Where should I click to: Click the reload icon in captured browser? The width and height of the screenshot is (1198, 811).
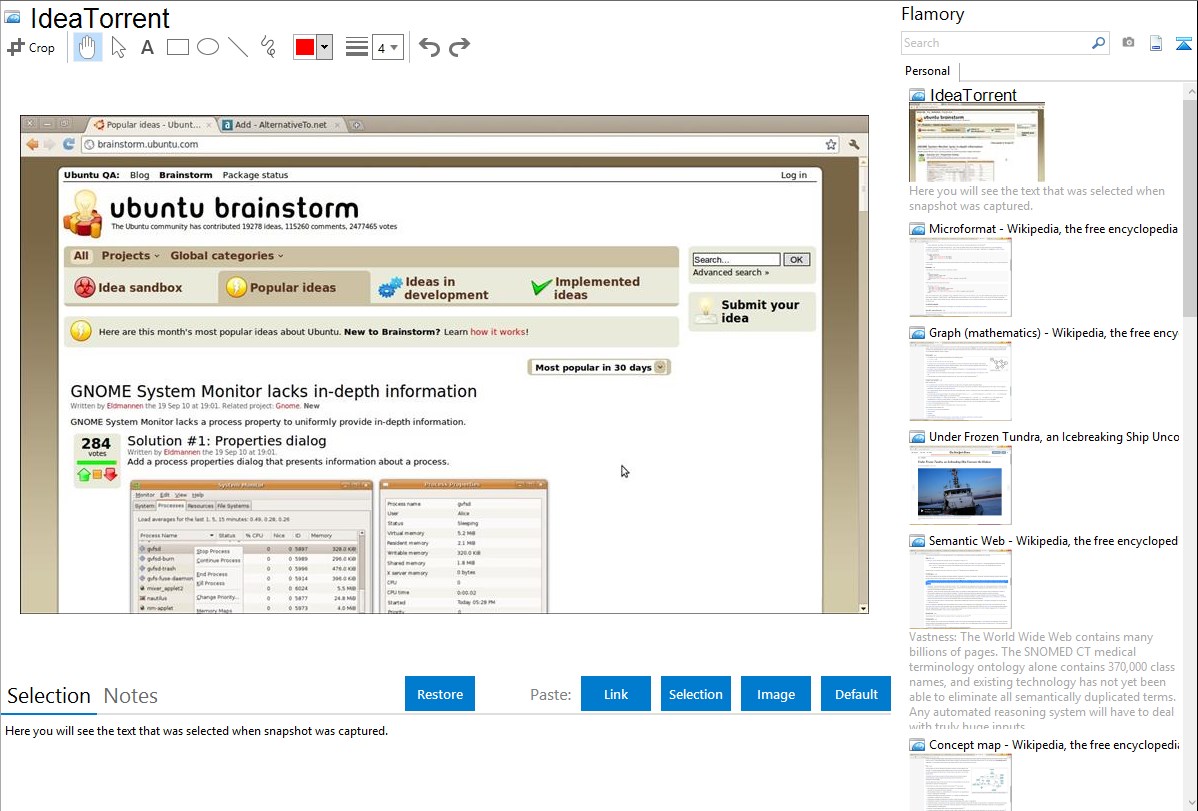(69, 144)
